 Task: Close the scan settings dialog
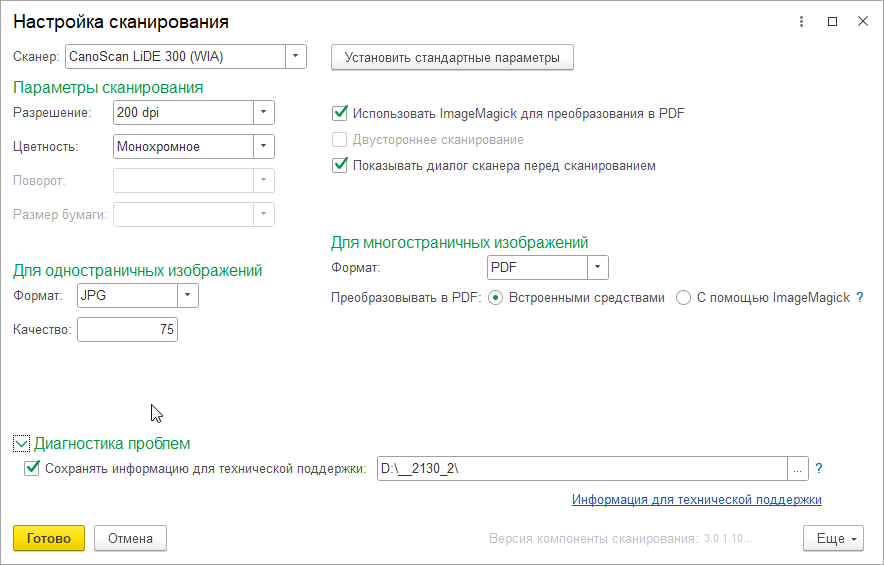point(862,21)
